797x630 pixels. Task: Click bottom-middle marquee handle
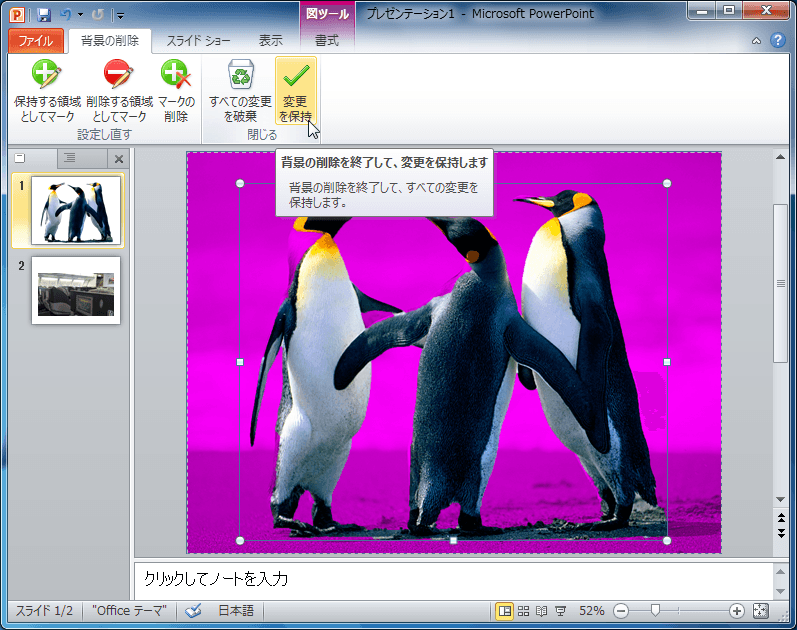pyautogui.click(x=453, y=541)
